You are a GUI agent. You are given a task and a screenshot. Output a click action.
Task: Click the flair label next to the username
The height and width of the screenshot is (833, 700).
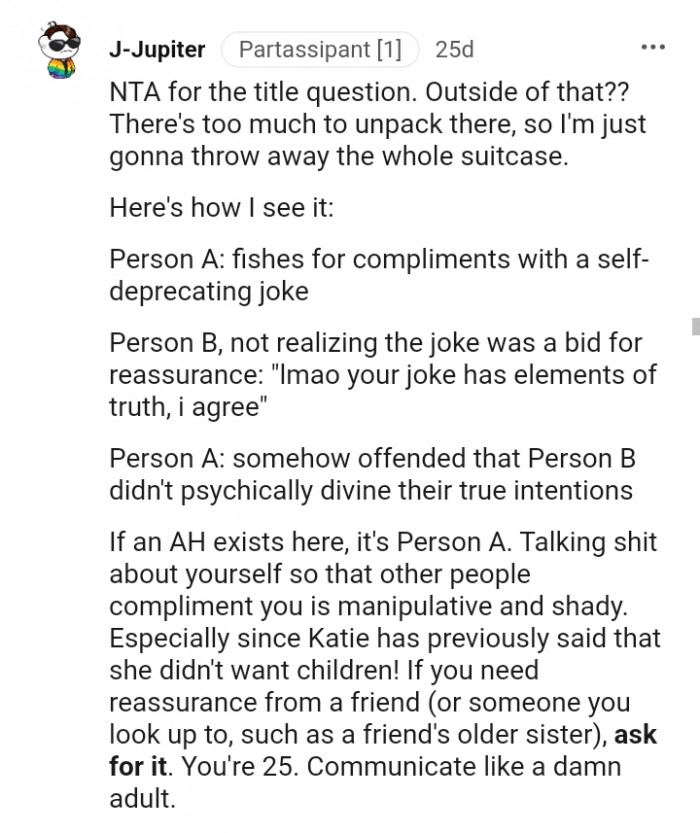point(320,47)
